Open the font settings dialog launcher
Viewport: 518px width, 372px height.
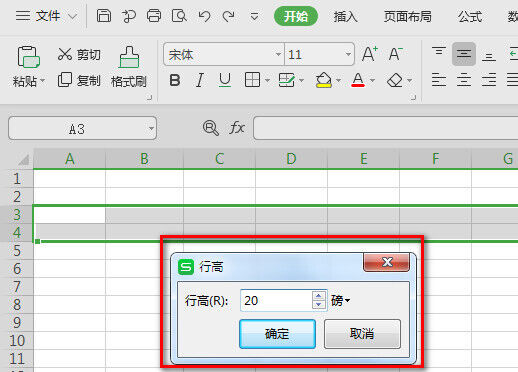413,97
